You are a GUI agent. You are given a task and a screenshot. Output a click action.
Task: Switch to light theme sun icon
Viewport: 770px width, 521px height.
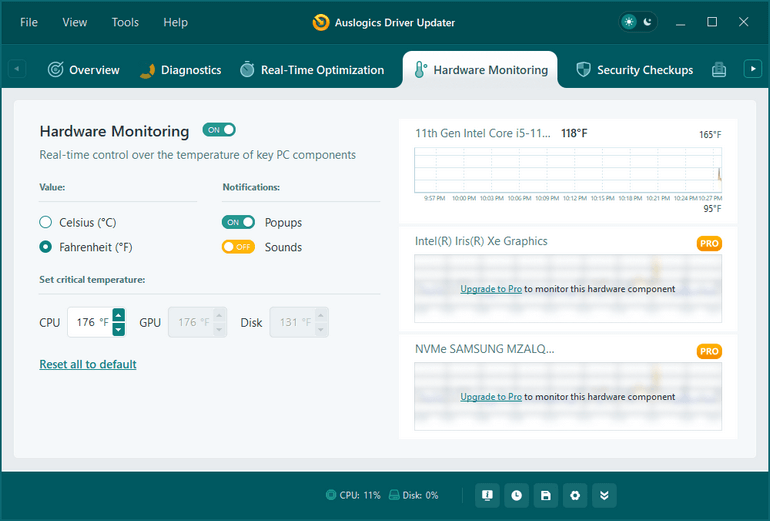(x=629, y=22)
